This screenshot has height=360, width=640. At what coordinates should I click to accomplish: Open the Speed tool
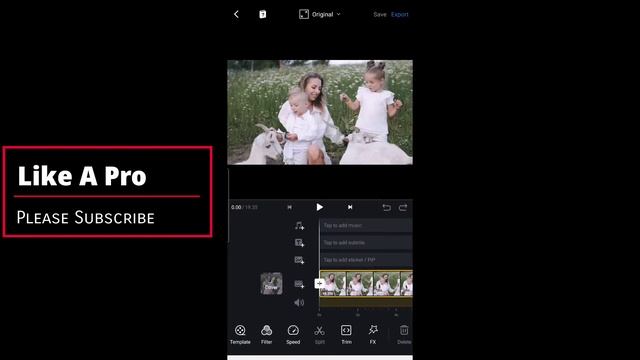click(x=293, y=334)
